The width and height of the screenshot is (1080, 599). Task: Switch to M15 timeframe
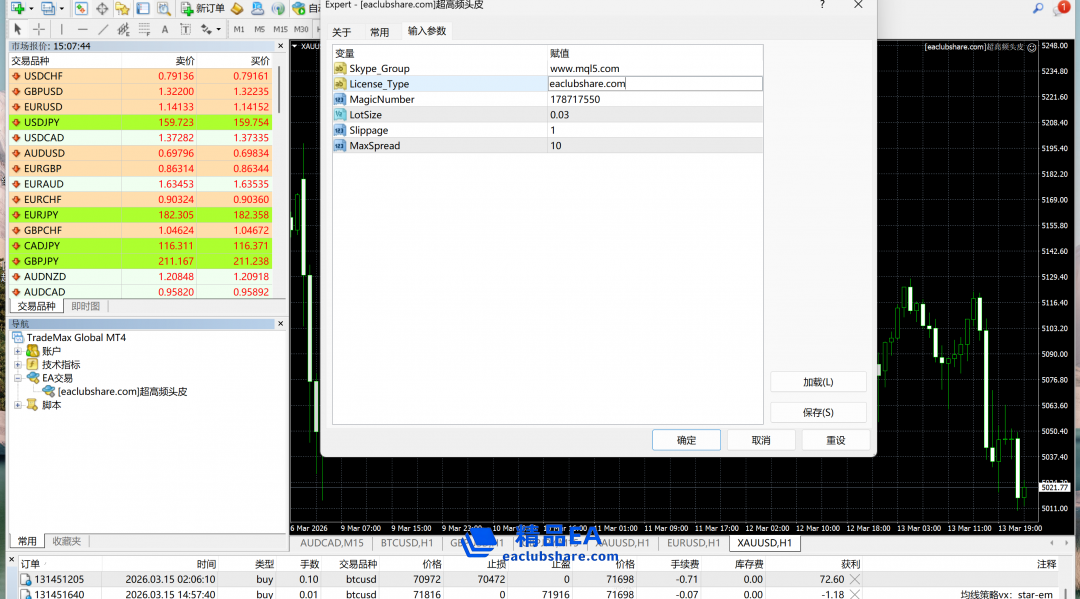[280, 29]
